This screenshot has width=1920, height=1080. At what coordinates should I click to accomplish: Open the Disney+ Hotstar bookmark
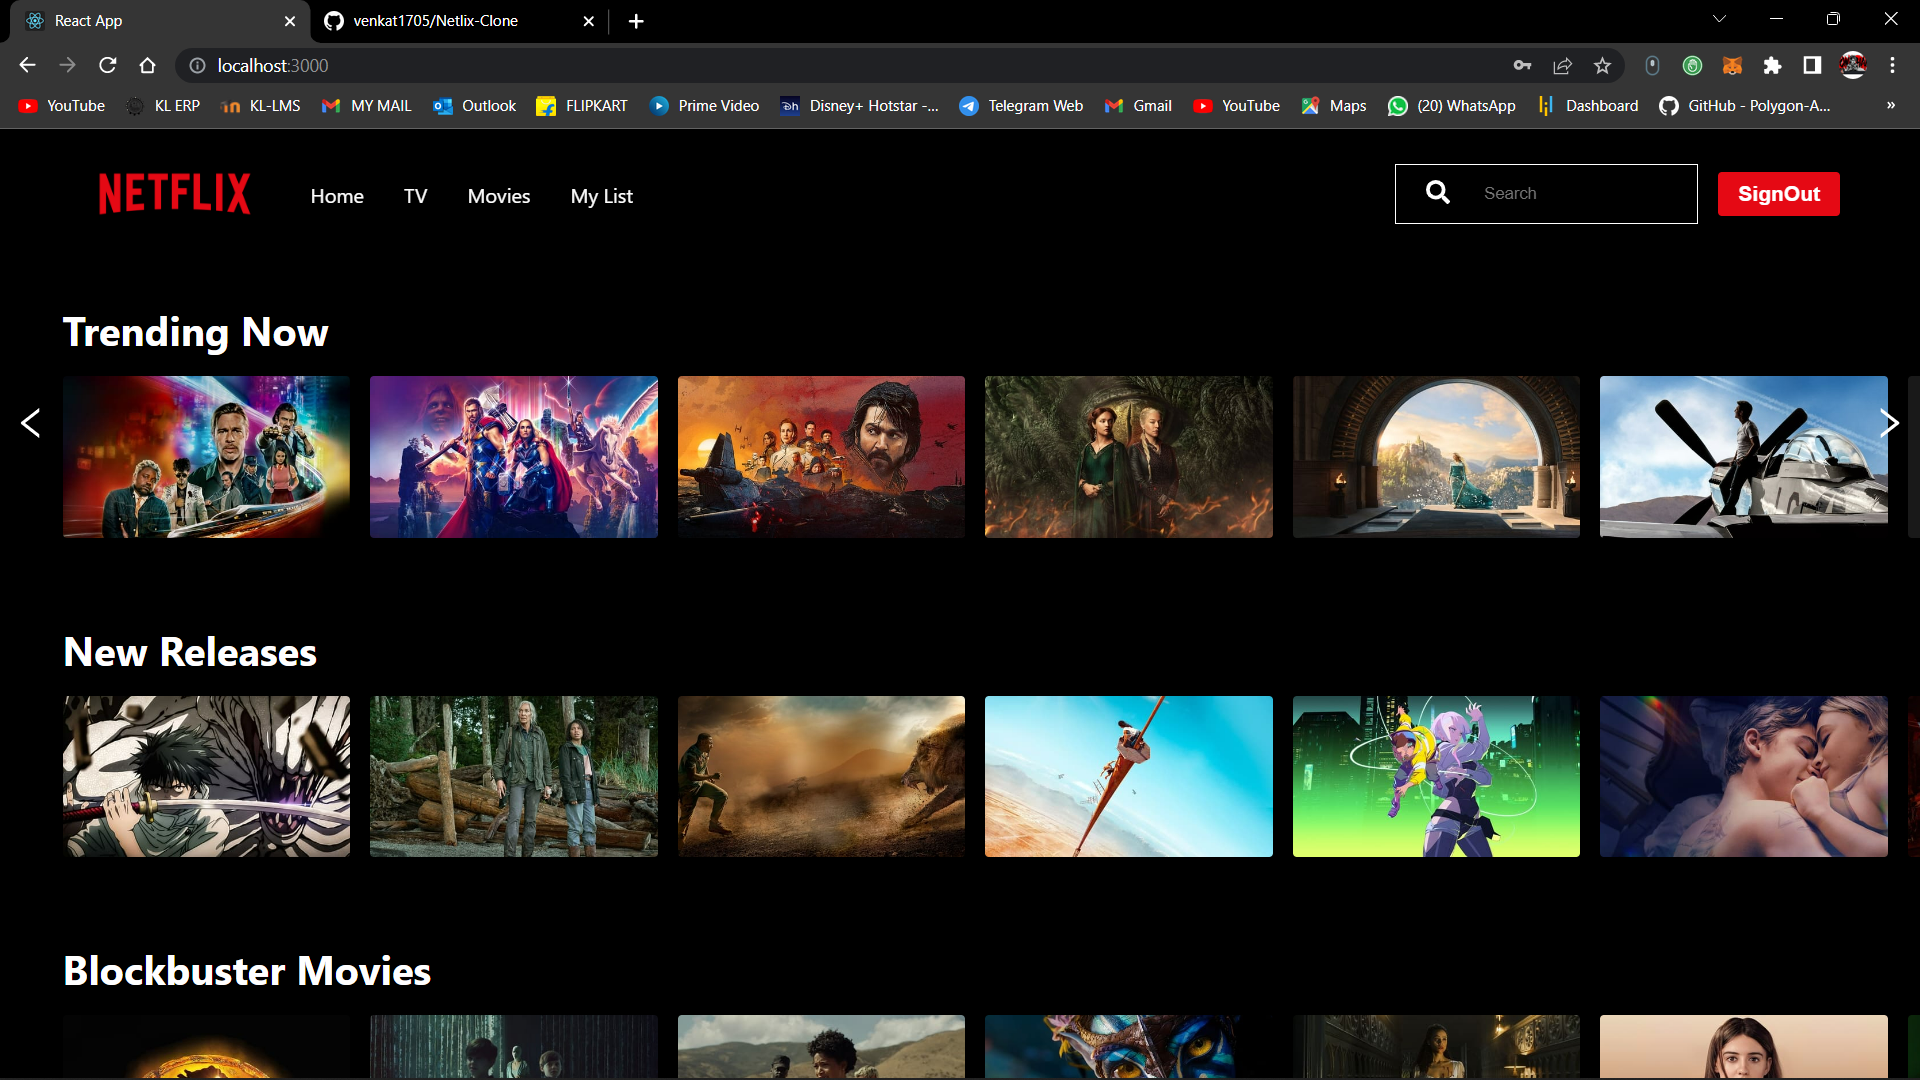[860, 105]
